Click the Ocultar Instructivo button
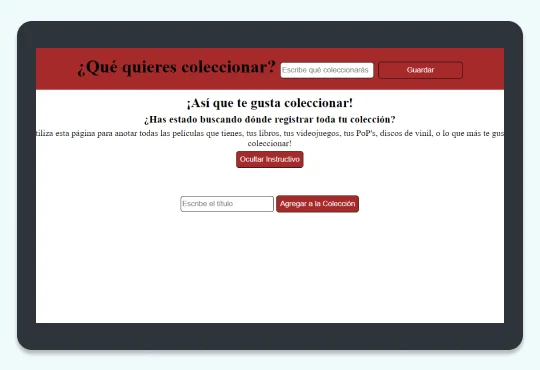This screenshot has width=540, height=370. [x=270, y=160]
